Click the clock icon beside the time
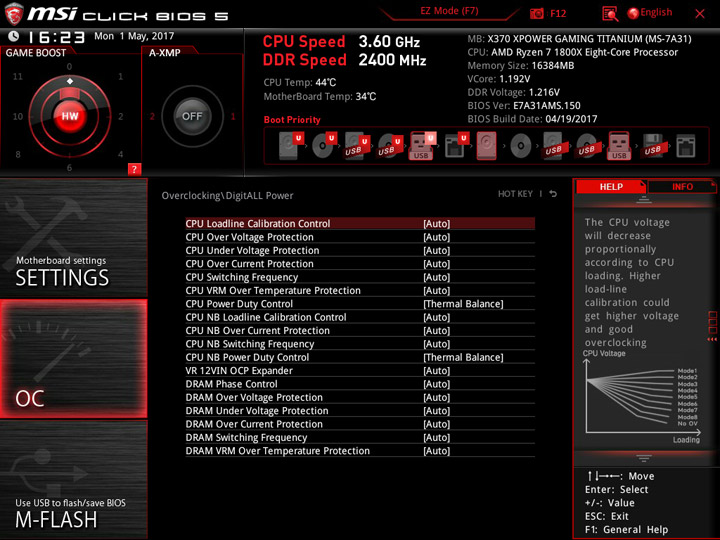This screenshot has width=720, height=540. click(14, 36)
